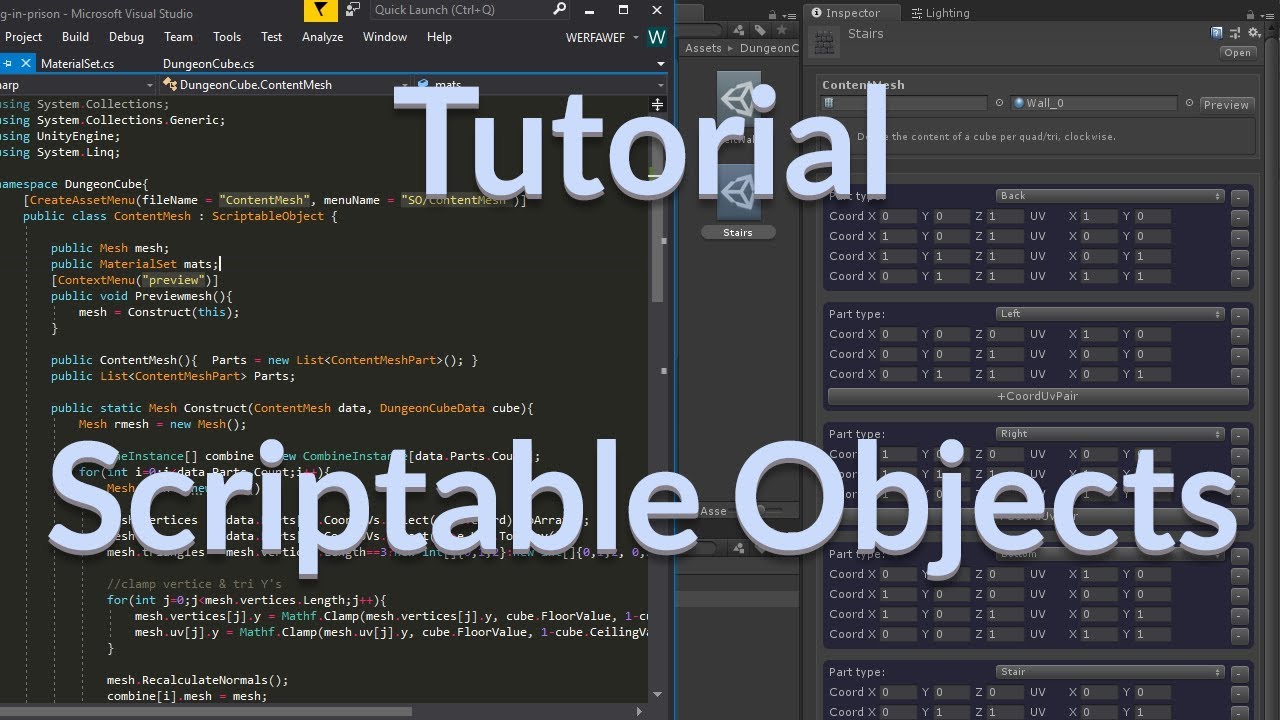Open the Team menu

pyautogui.click(x=178, y=37)
